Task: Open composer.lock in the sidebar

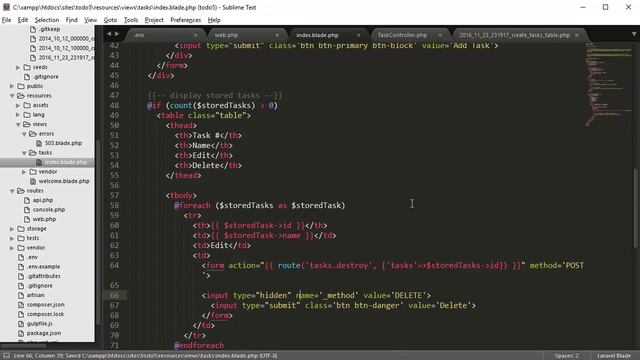Action: coord(45,314)
